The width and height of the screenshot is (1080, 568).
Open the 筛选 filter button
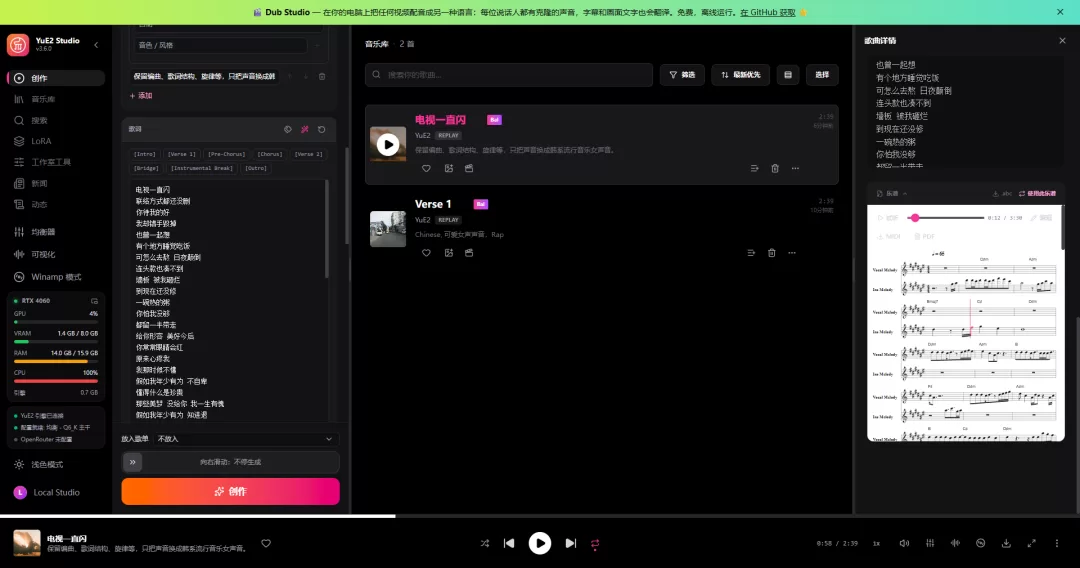pos(682,74)
